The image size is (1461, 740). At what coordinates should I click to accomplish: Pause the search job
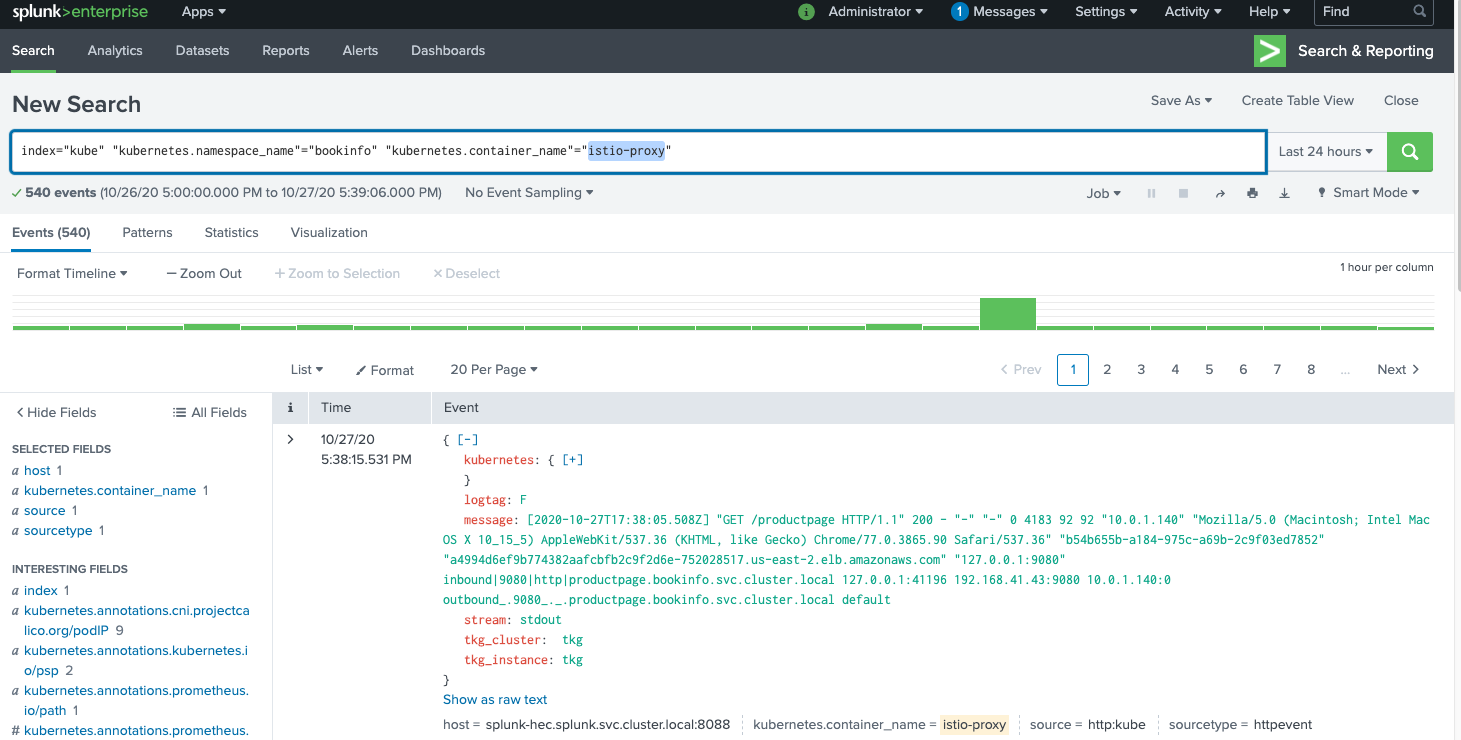tap(1151, 193)
